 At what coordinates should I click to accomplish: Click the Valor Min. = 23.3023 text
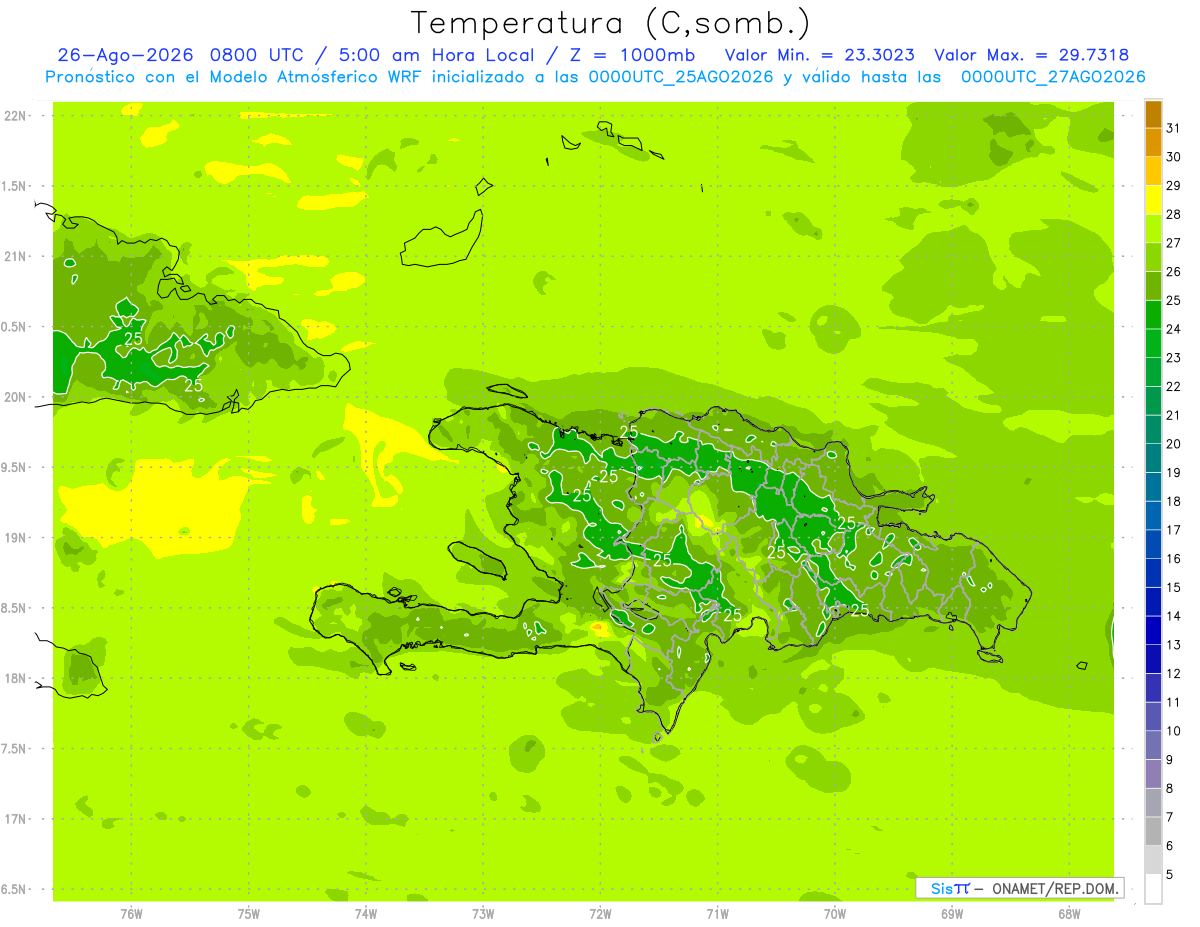[x=821, y=55]
